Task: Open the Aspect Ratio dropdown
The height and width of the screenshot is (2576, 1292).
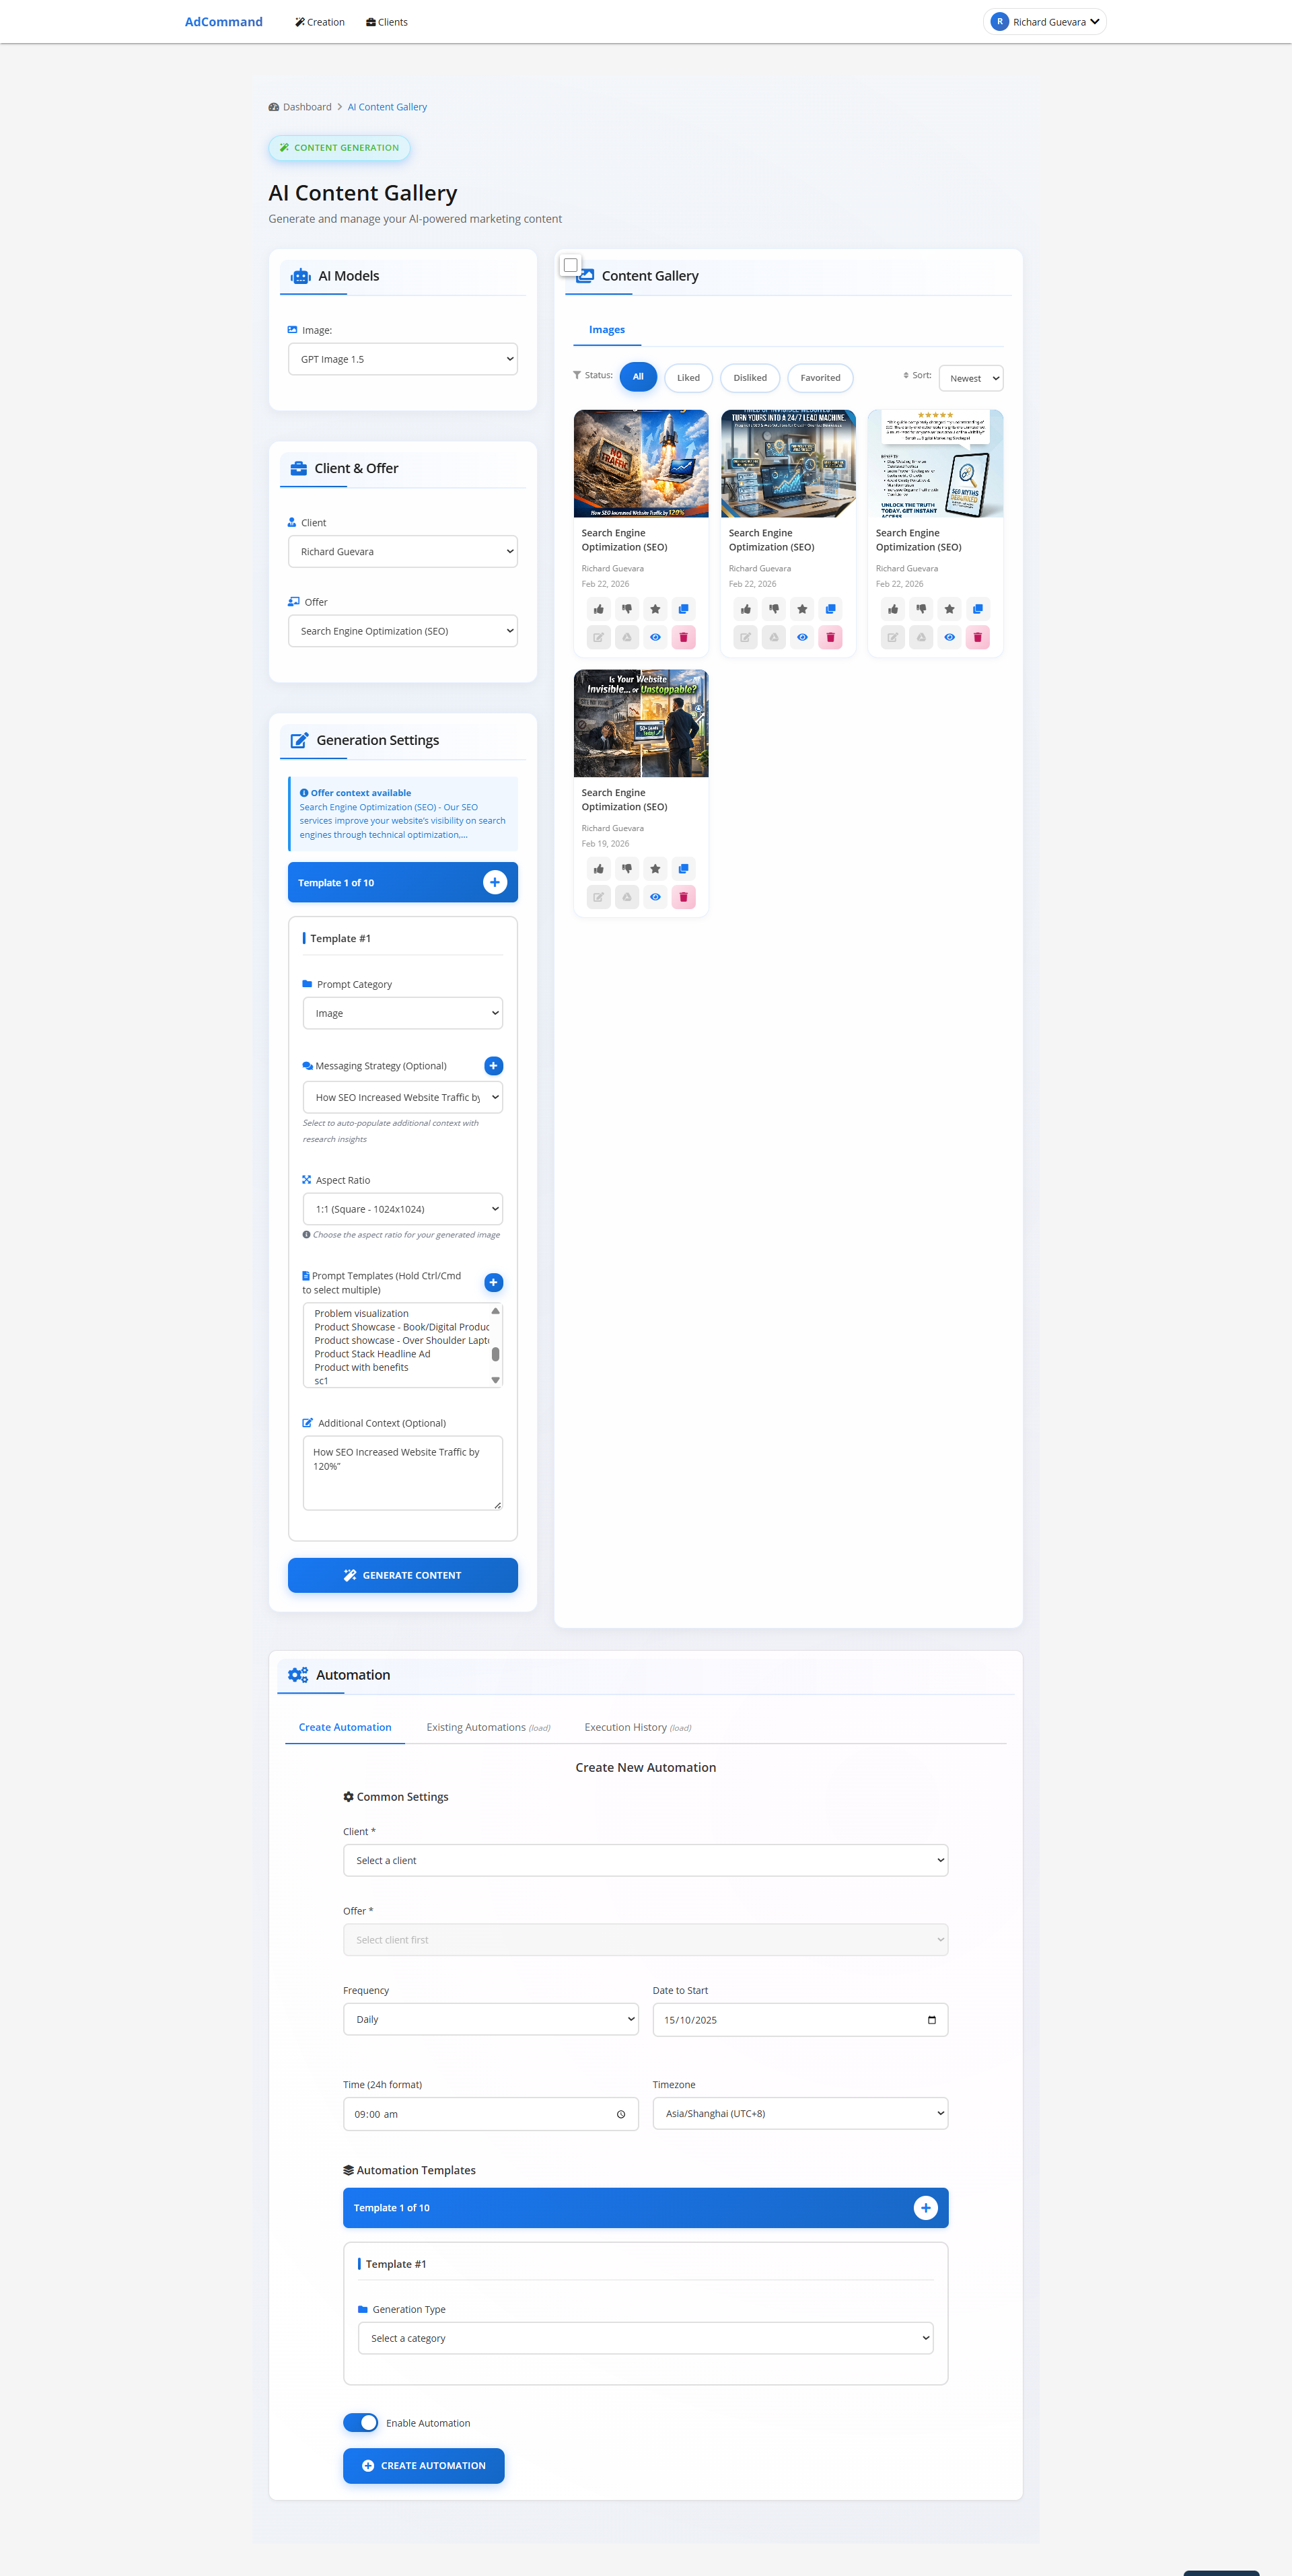Action: tap(402, 1209)
